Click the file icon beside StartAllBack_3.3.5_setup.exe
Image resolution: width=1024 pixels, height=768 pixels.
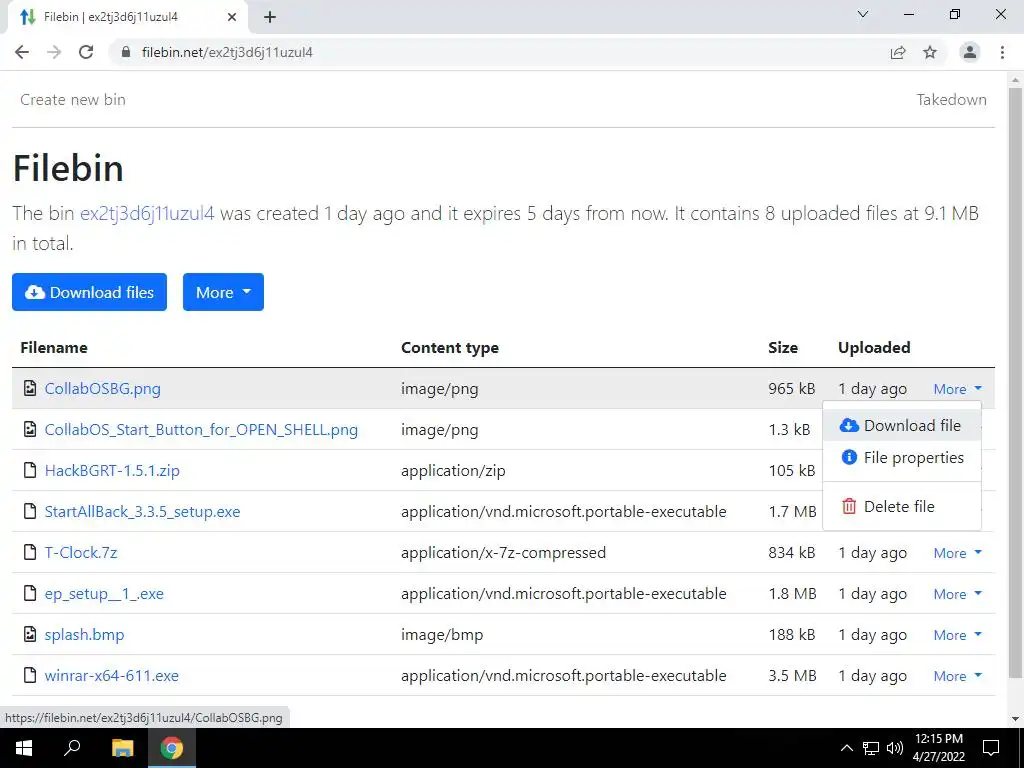[x=29, y=511]
